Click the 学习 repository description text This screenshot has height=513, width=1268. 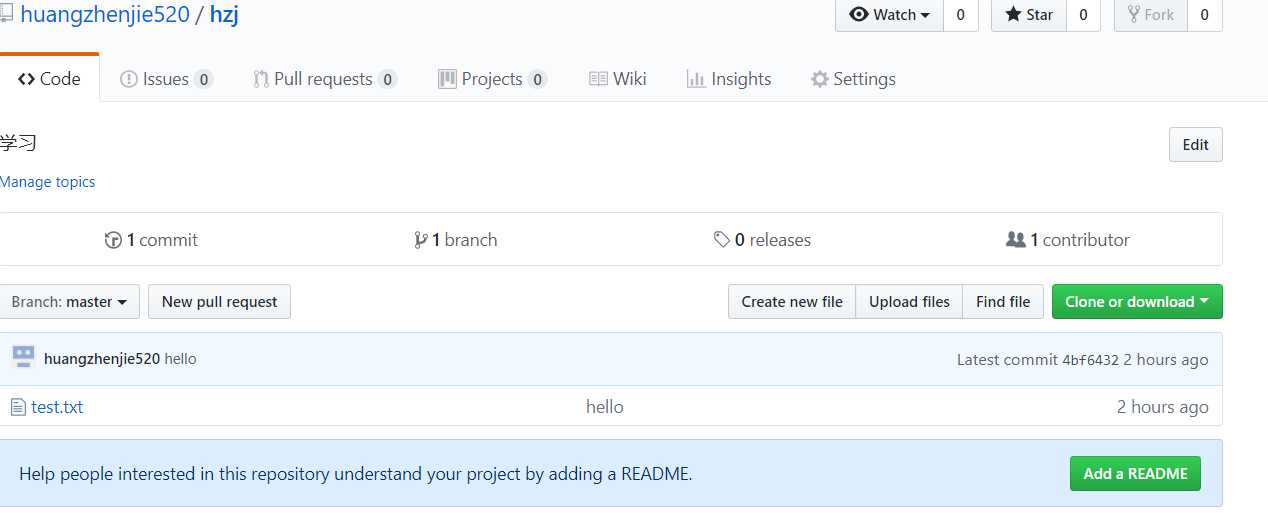(18, 143)
